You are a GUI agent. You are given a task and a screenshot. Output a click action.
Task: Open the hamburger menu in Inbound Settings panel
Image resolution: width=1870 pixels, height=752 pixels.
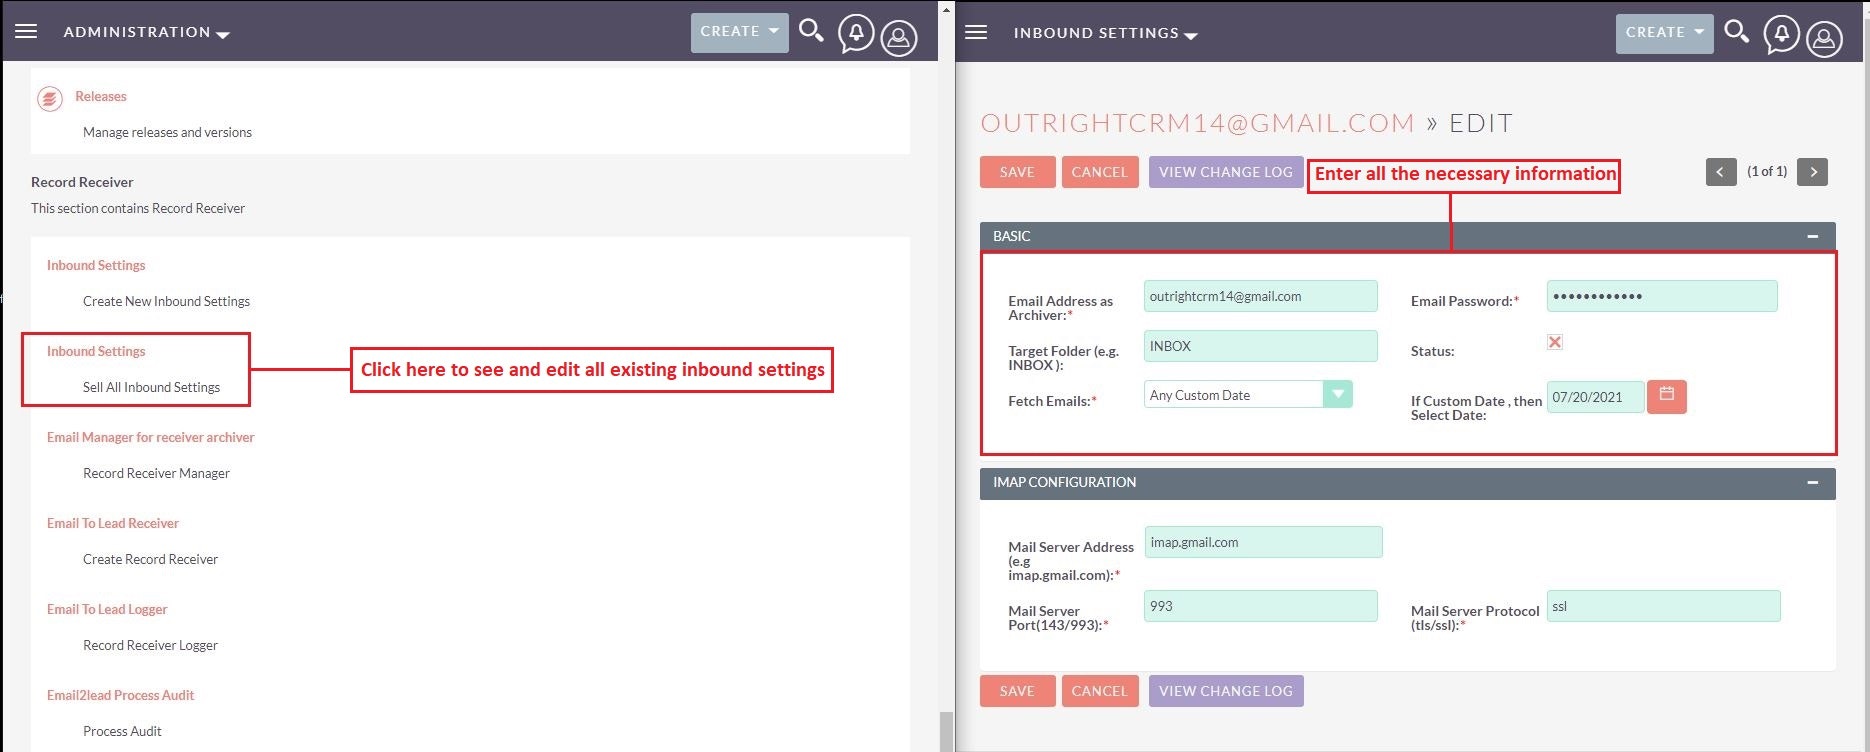coord(976,33)
